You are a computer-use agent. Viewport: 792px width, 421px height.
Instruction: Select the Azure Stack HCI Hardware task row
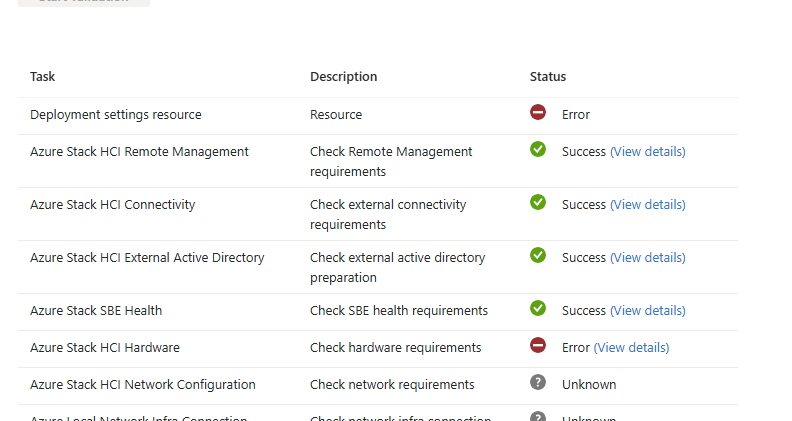[x=378, y=349]
